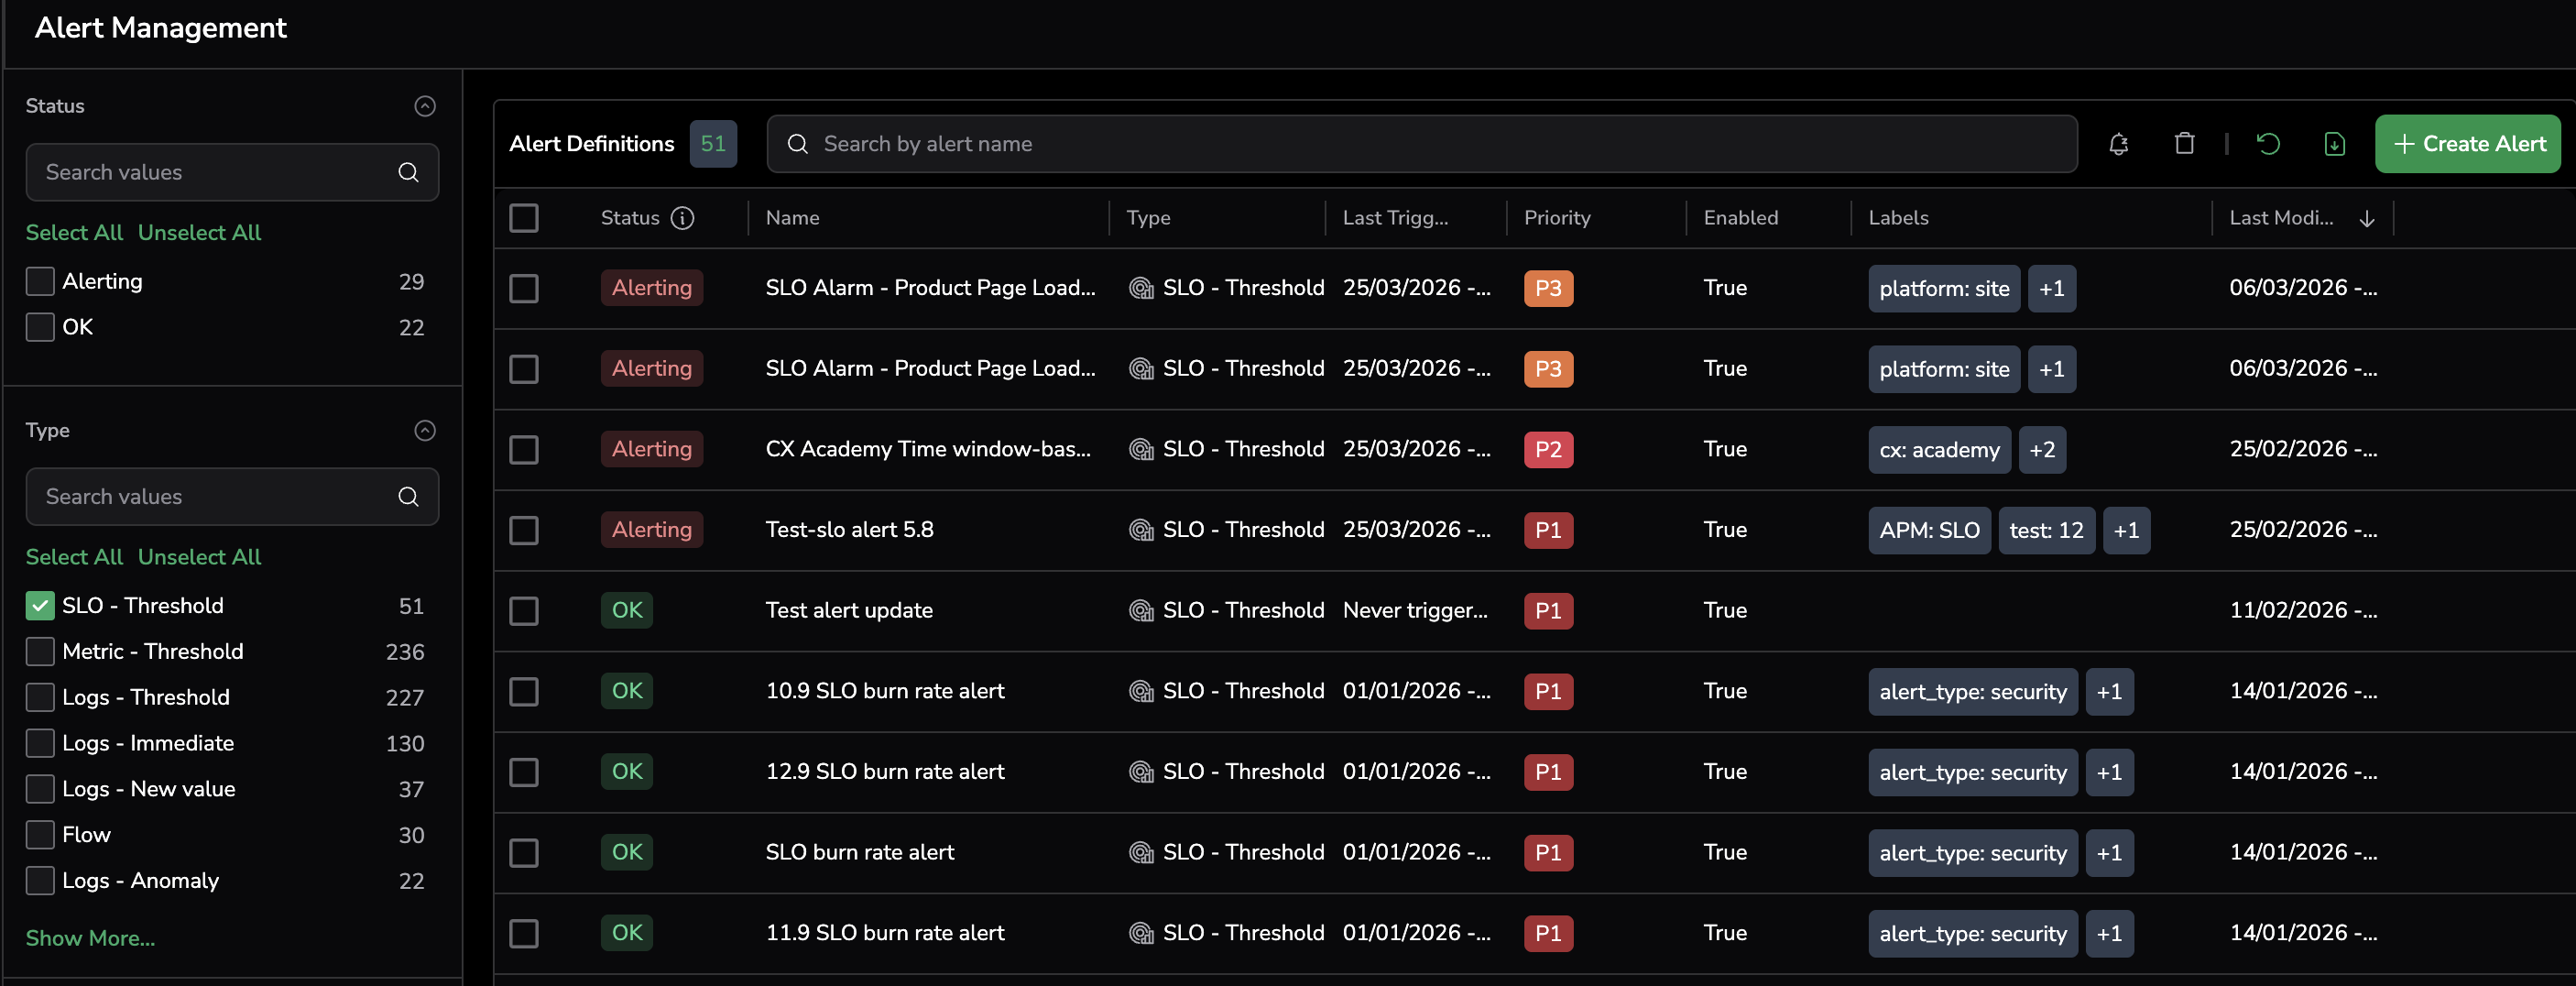Select the Test-slo alert 5.8 row checkbox
The width and height of the screenshot is (2576, 986).
[x=524, y=530]
